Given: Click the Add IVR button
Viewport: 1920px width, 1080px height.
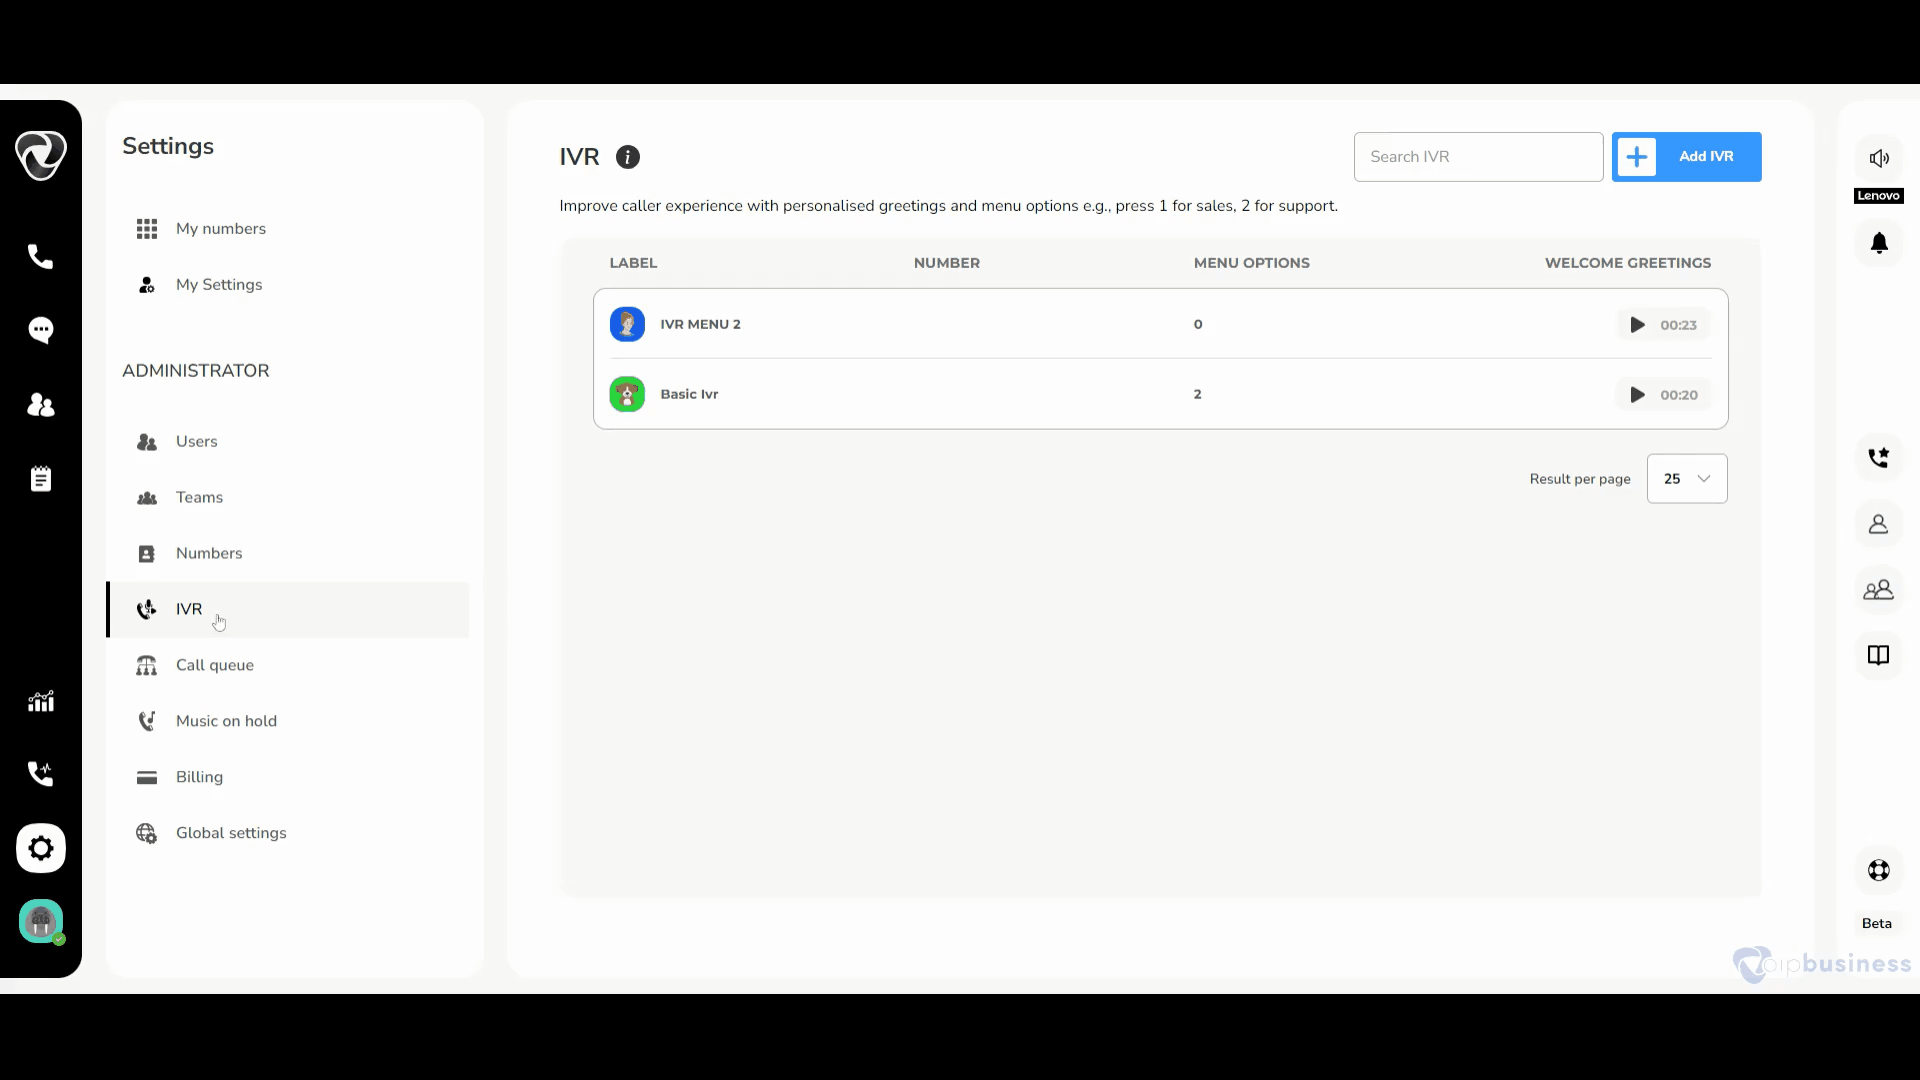Looking at the screenshot, I should [x=1686, y=157].
